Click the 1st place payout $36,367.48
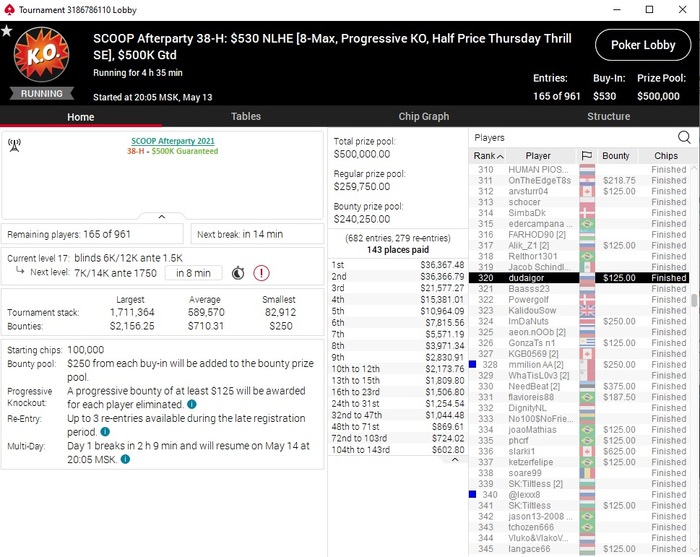700x557 pixels. pos(442,265)
